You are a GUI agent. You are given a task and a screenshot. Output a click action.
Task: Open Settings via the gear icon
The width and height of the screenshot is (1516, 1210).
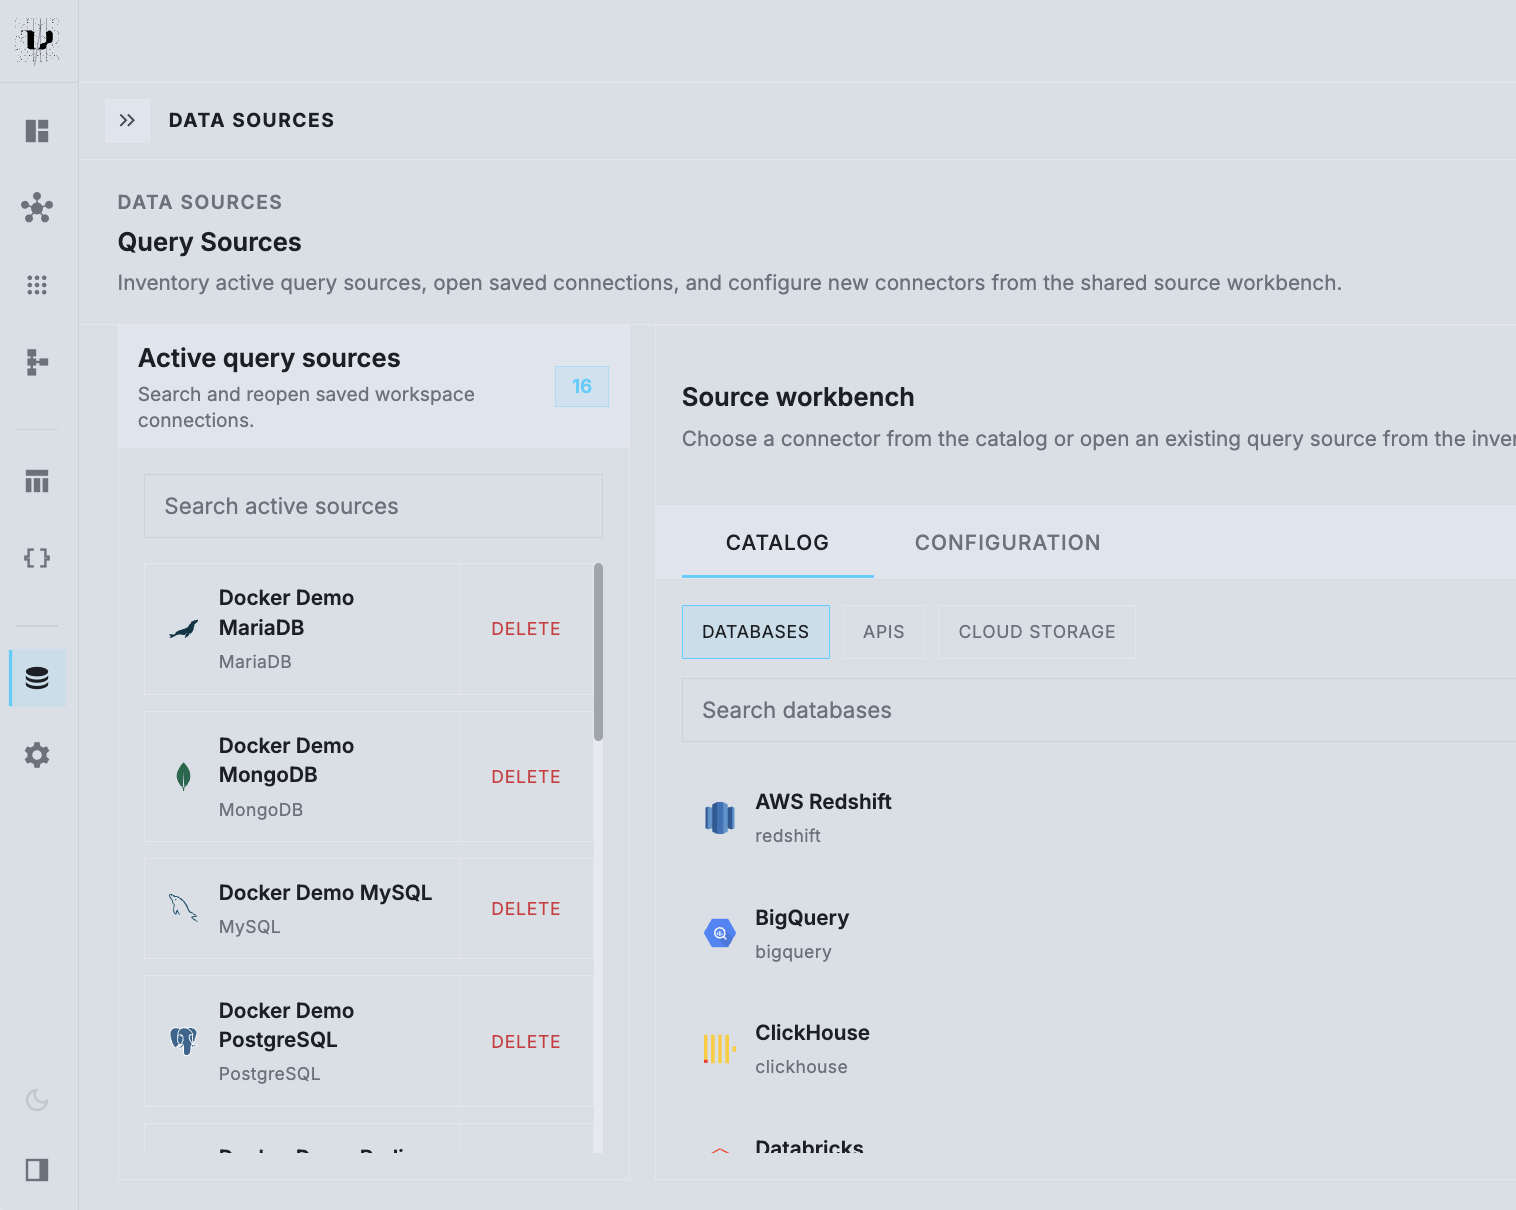tap(37, 755)
